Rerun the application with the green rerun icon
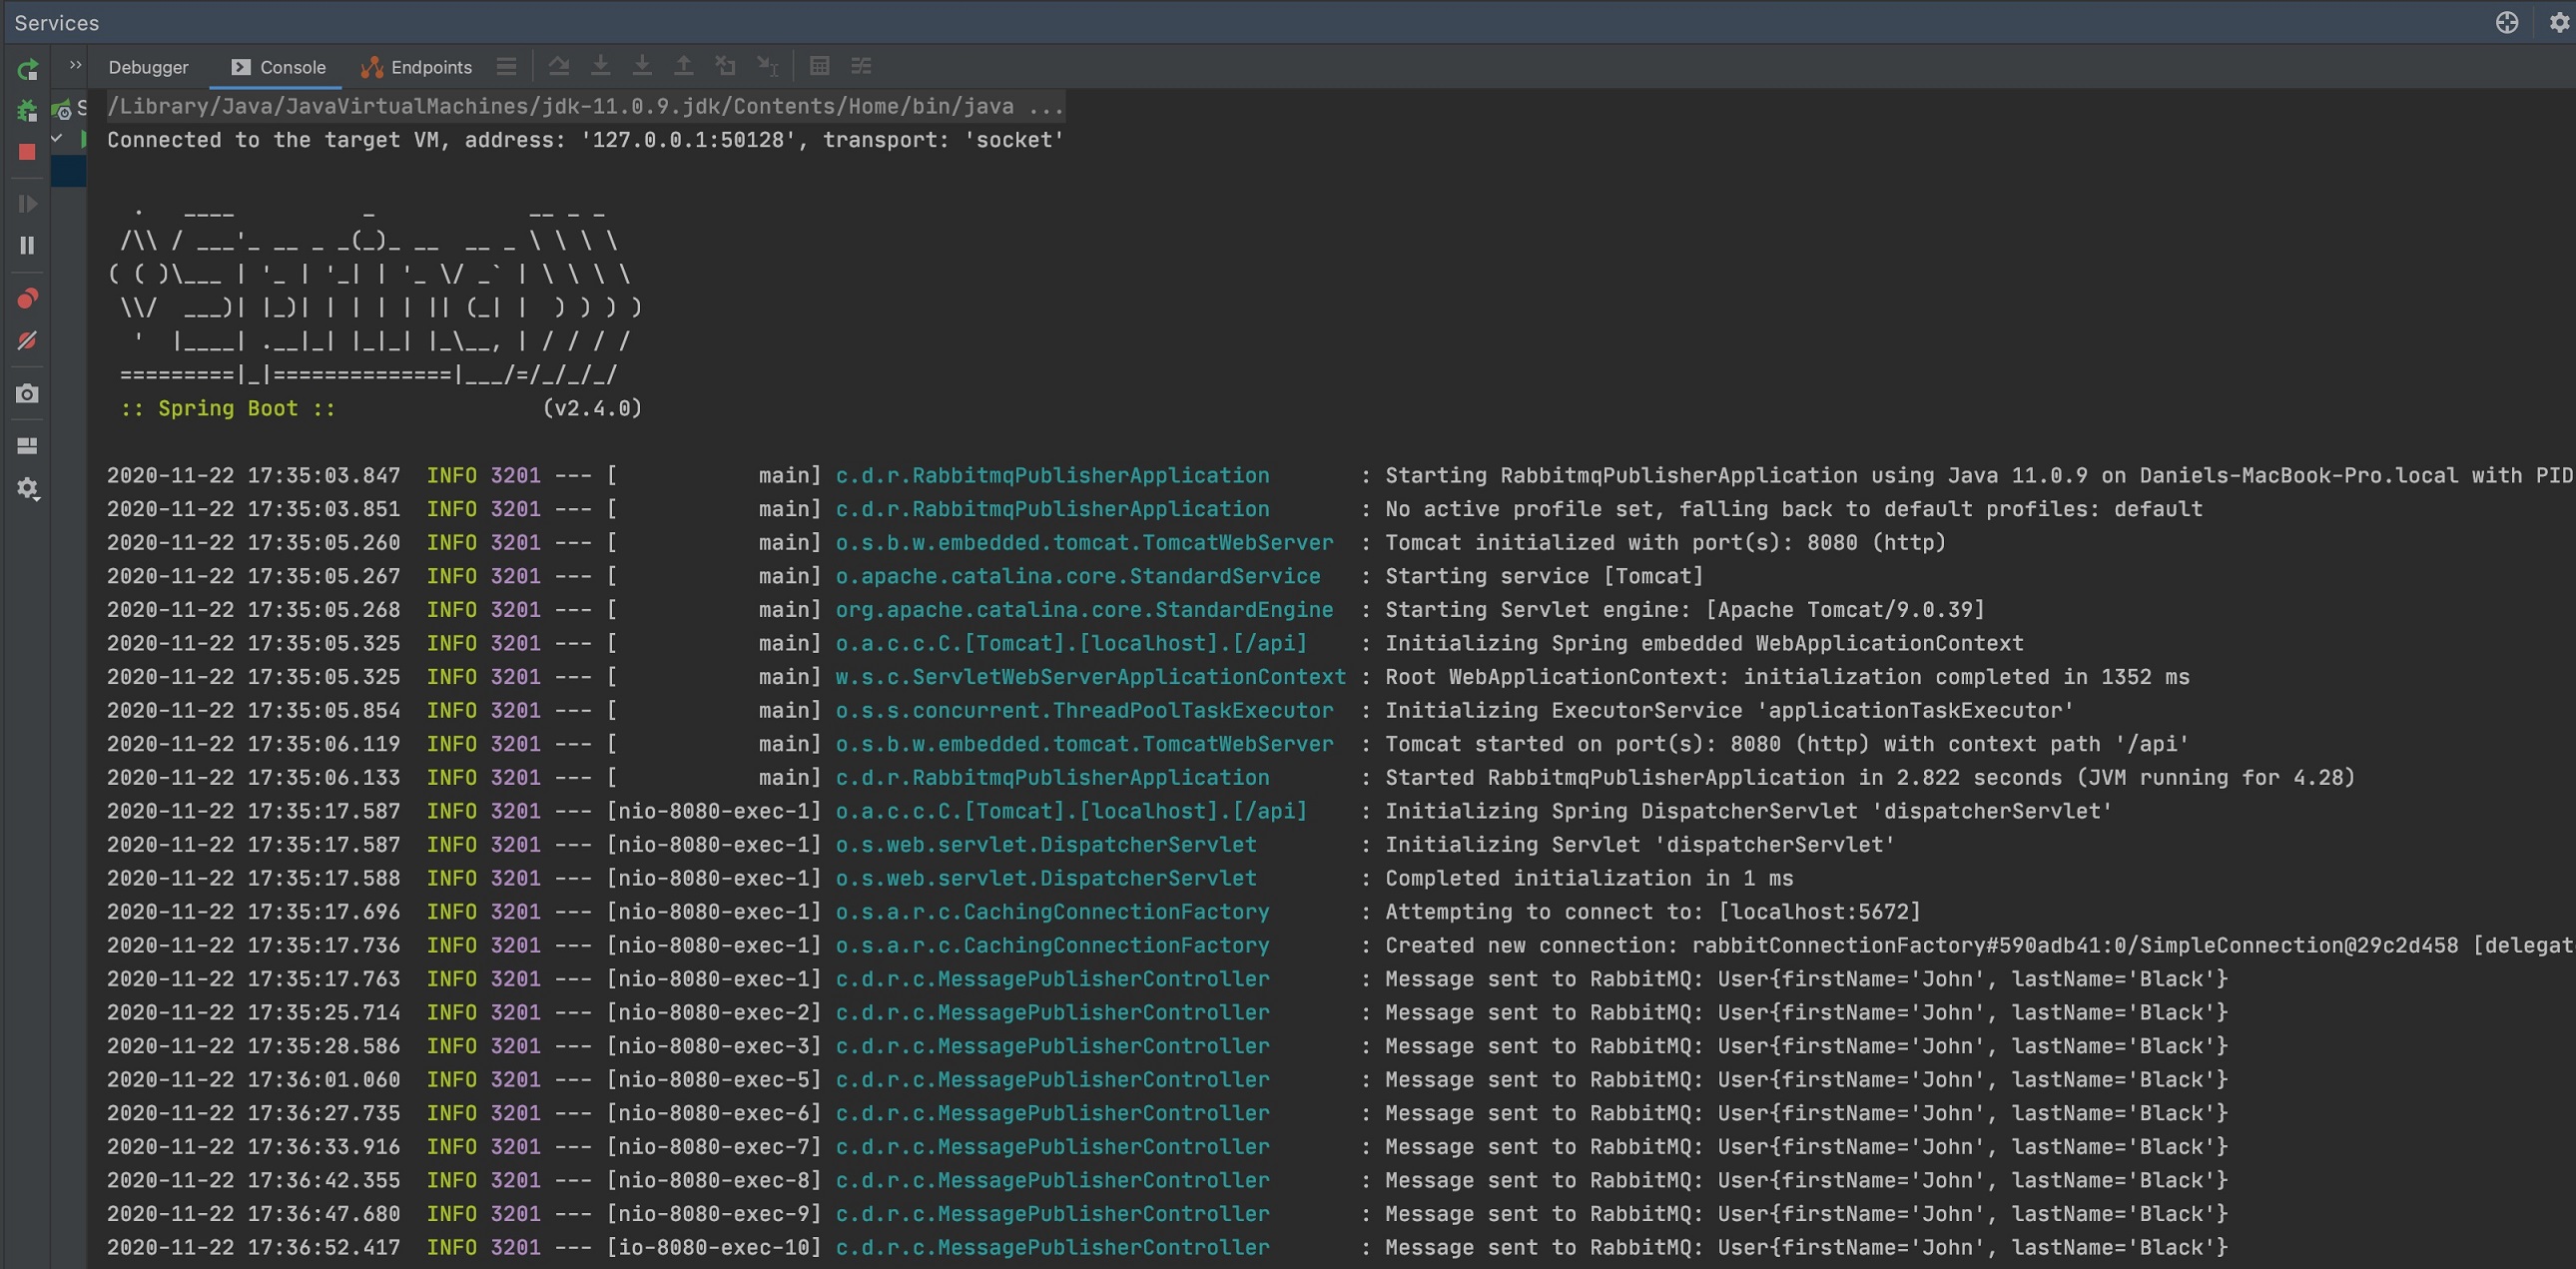Image resolution: width=2576 pixels, height=1269 pixels. (x=27, y=69)
